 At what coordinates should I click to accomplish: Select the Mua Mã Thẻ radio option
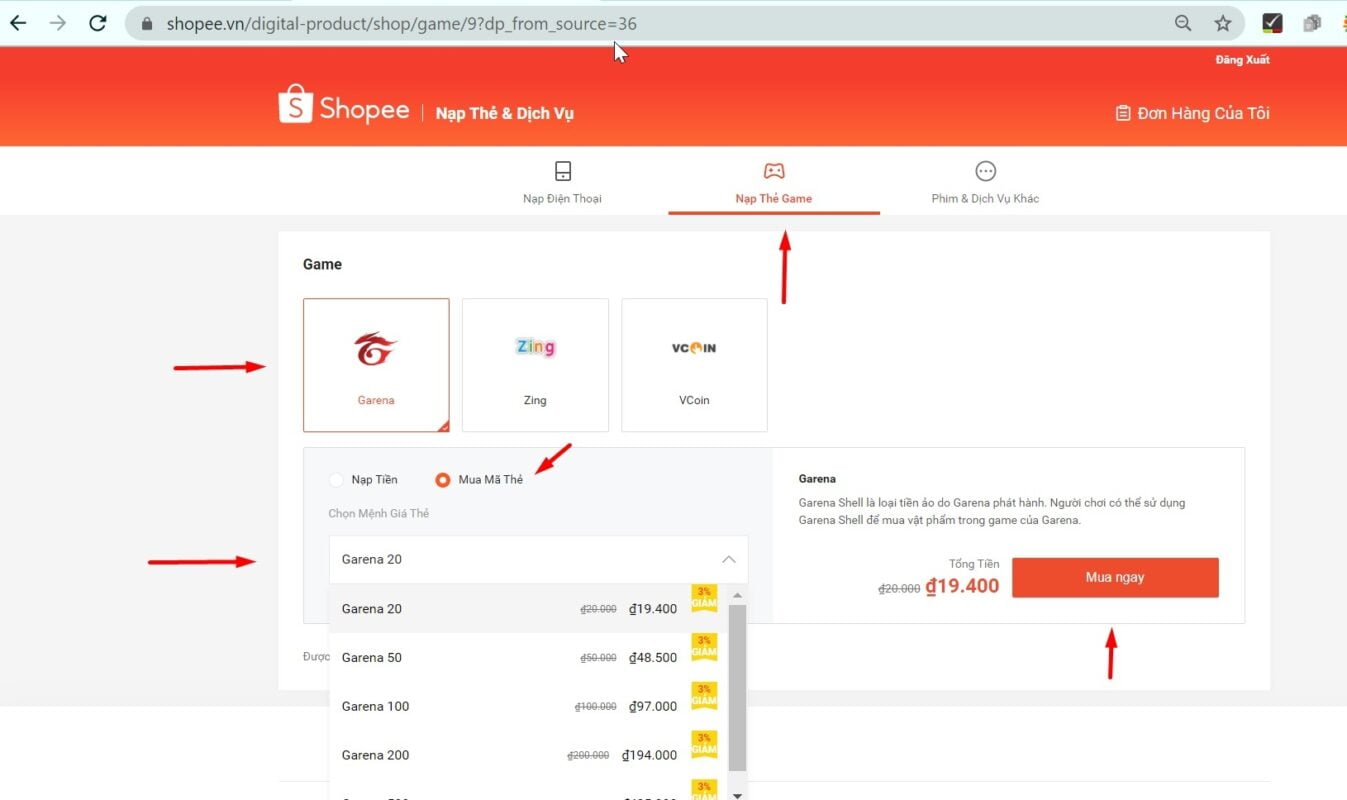[442, 480]
